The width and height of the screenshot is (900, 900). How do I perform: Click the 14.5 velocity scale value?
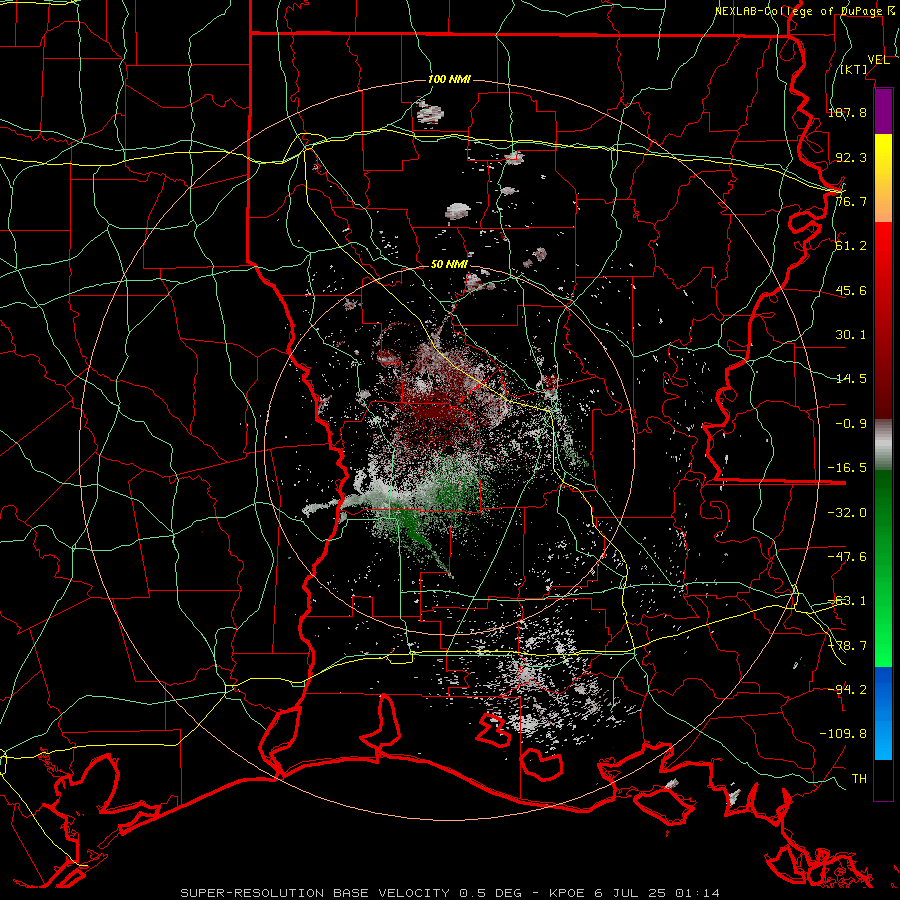(x=851, y=379)
